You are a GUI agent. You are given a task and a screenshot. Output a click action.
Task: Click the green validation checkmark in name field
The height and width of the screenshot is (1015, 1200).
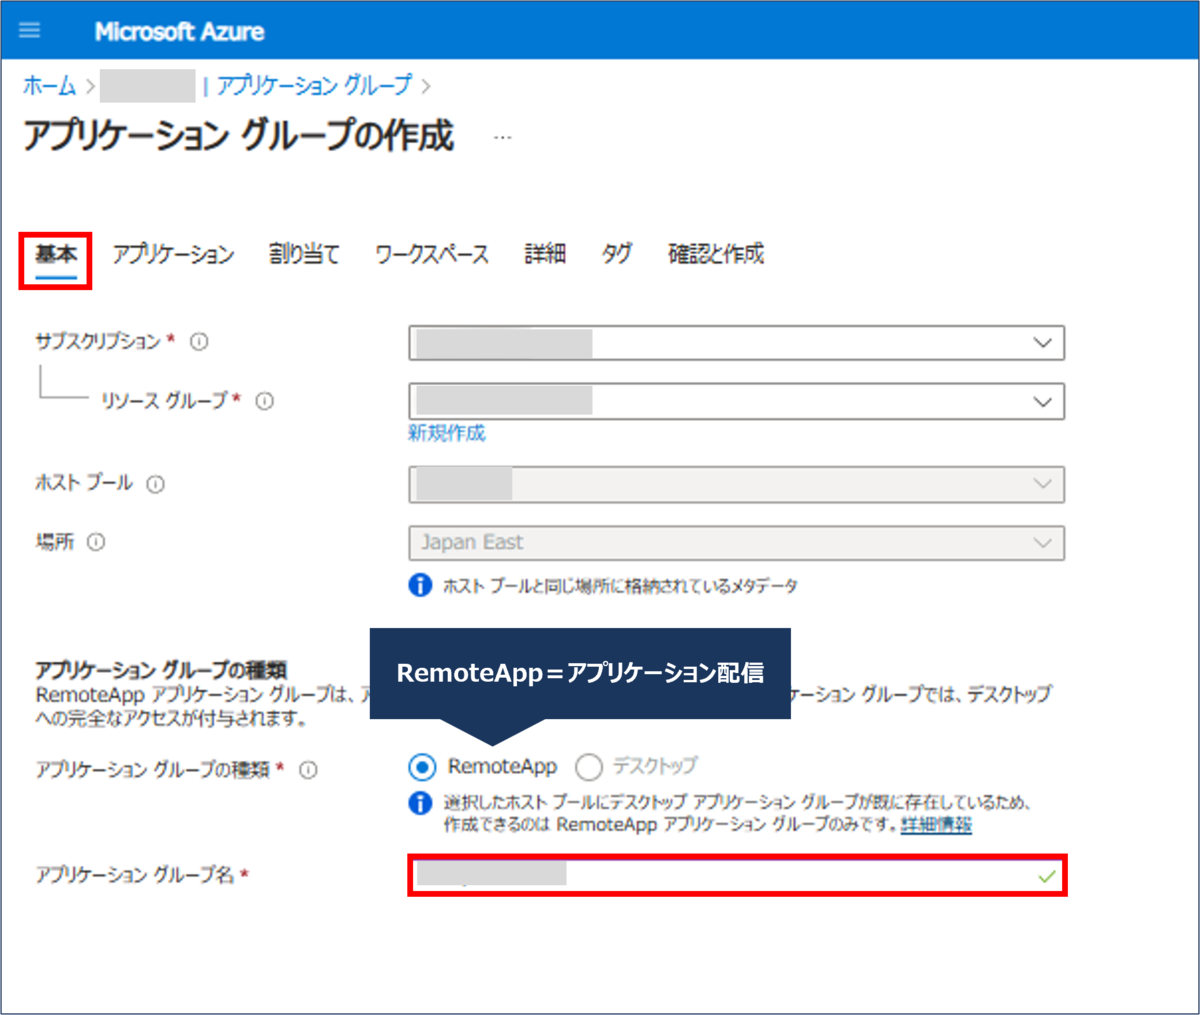(x=1047, y=876)
